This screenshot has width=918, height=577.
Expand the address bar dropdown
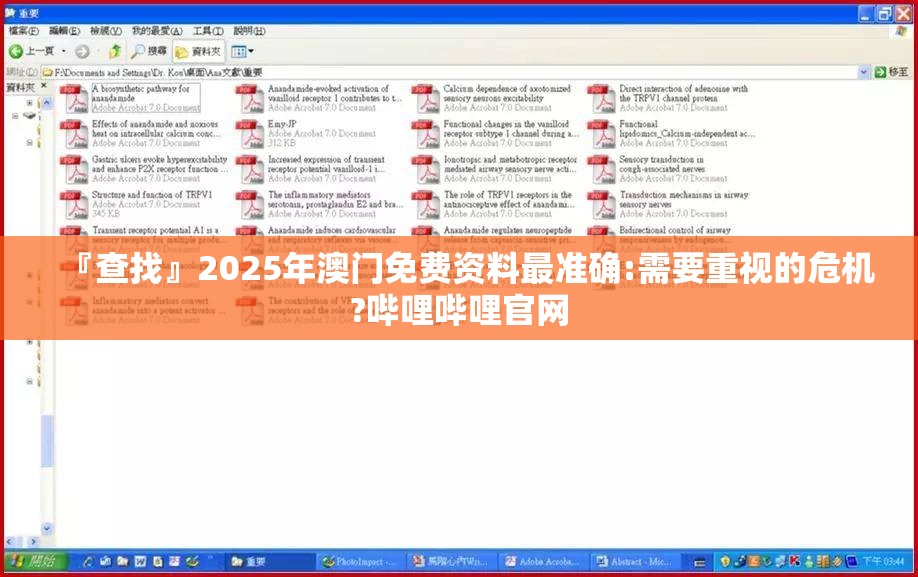point(864,72)
